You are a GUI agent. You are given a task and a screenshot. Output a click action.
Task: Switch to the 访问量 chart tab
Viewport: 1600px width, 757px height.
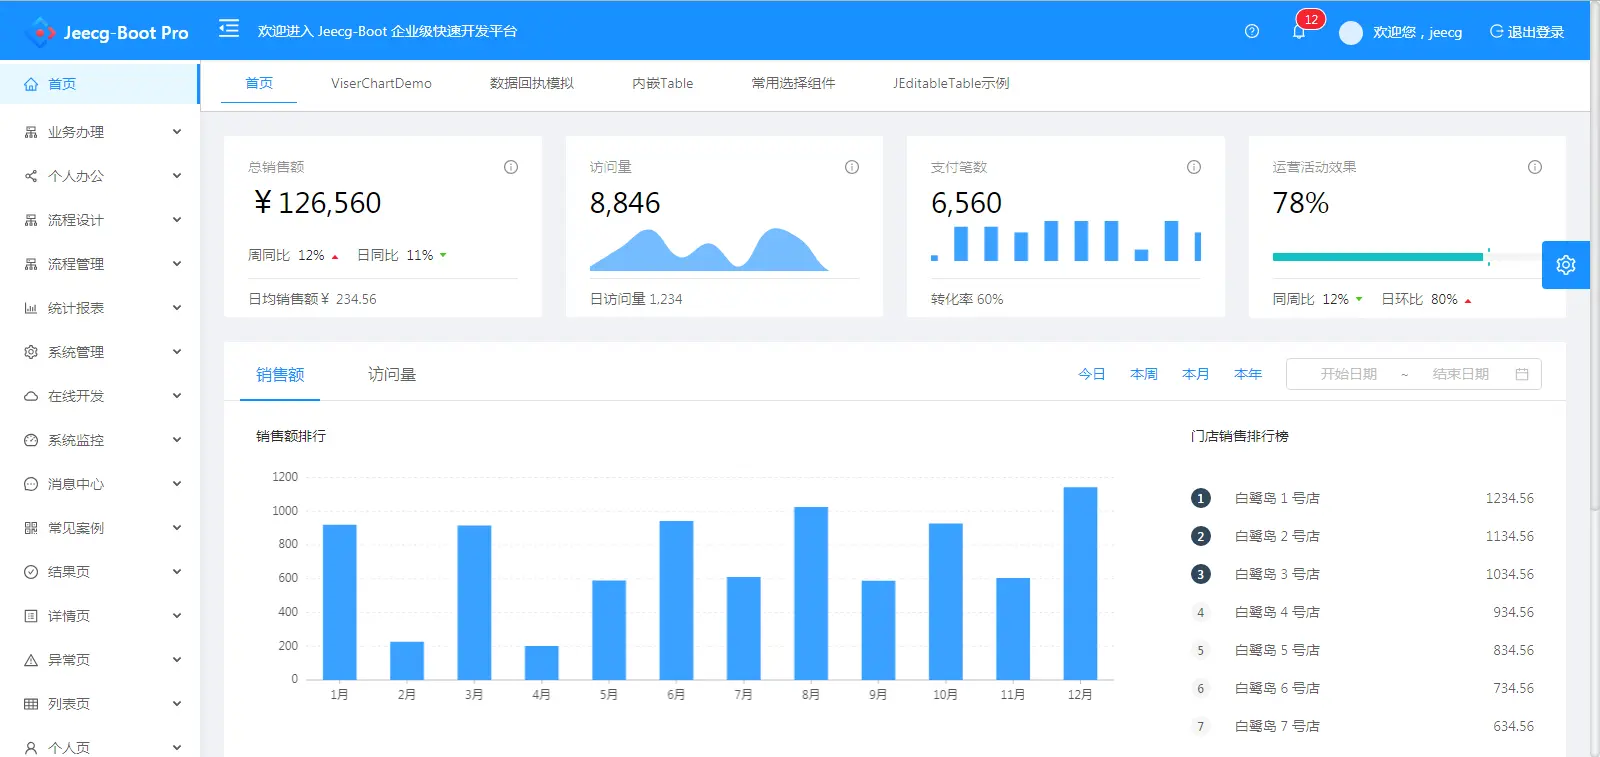point(392,374)
